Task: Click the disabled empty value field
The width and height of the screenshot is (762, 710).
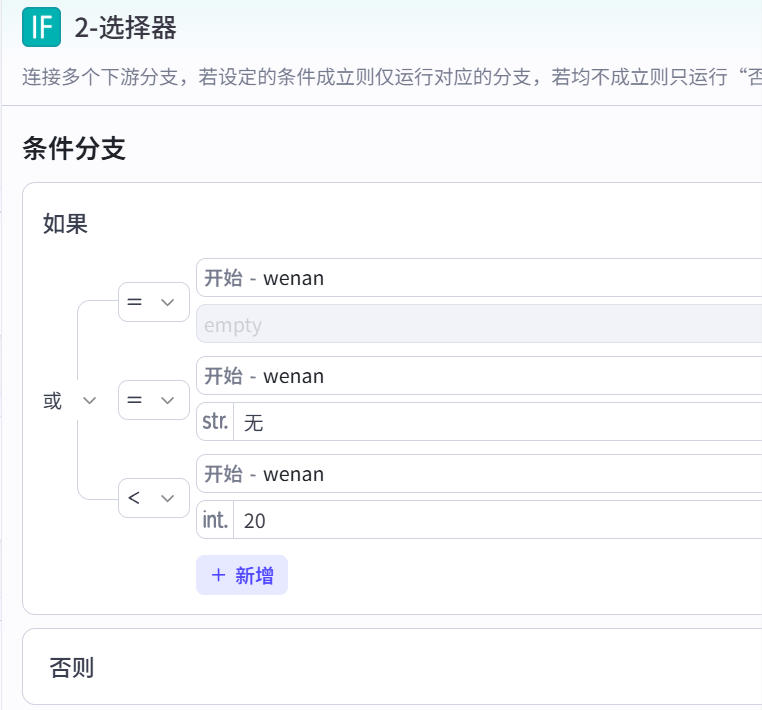Action: point(479,324)
